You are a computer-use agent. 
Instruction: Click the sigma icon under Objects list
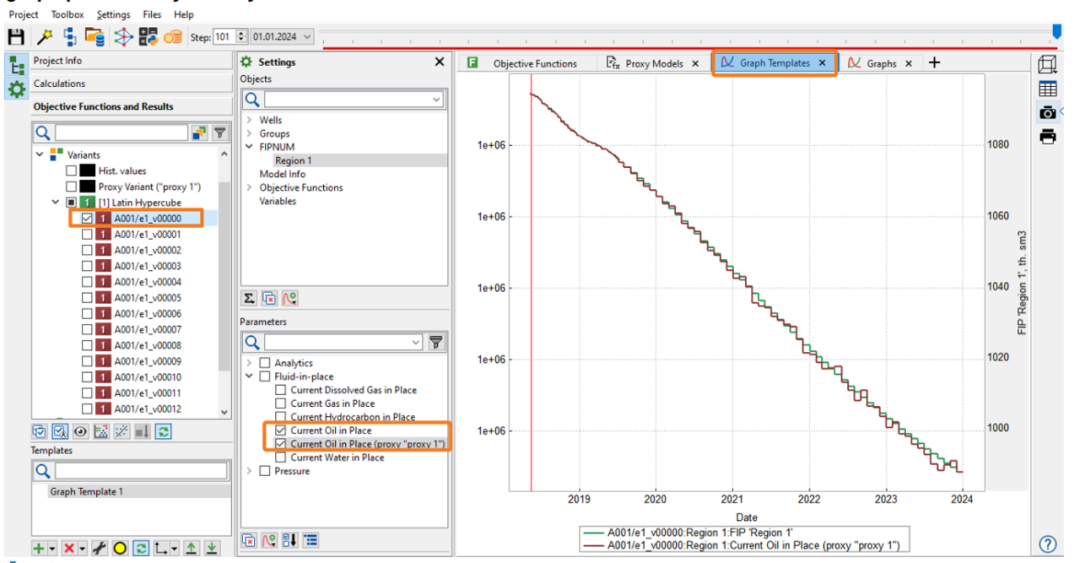249,298
